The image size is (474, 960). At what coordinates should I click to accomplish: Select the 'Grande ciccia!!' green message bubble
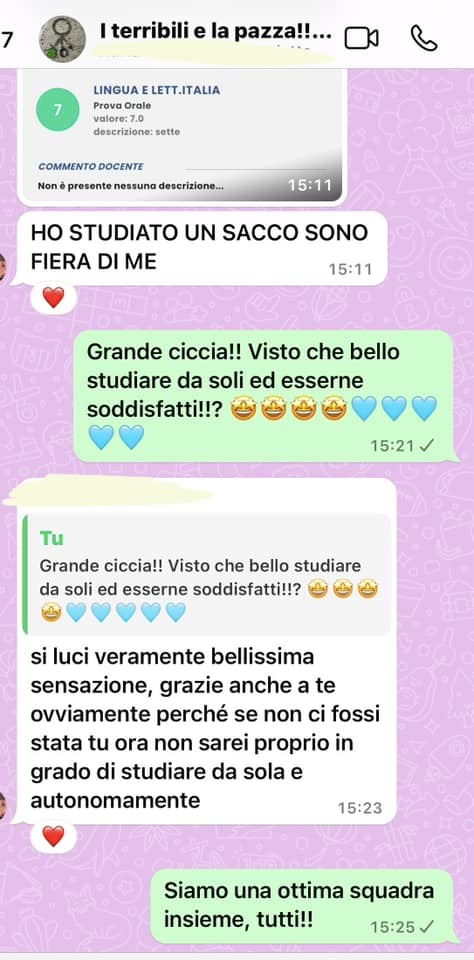[x=264, y=396]
